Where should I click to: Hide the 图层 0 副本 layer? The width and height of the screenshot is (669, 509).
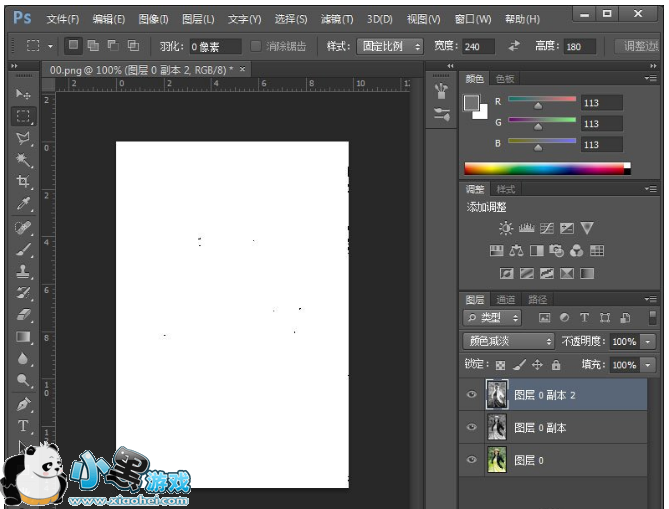[x=472, y=427]
